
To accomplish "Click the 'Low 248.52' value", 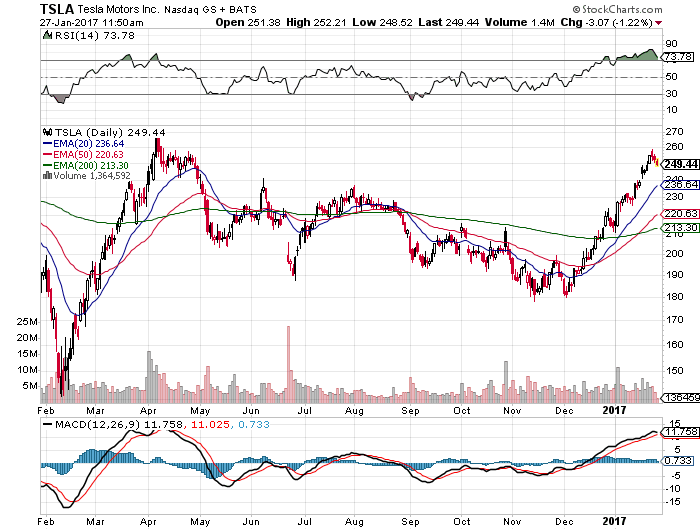I will coord(382,22).
